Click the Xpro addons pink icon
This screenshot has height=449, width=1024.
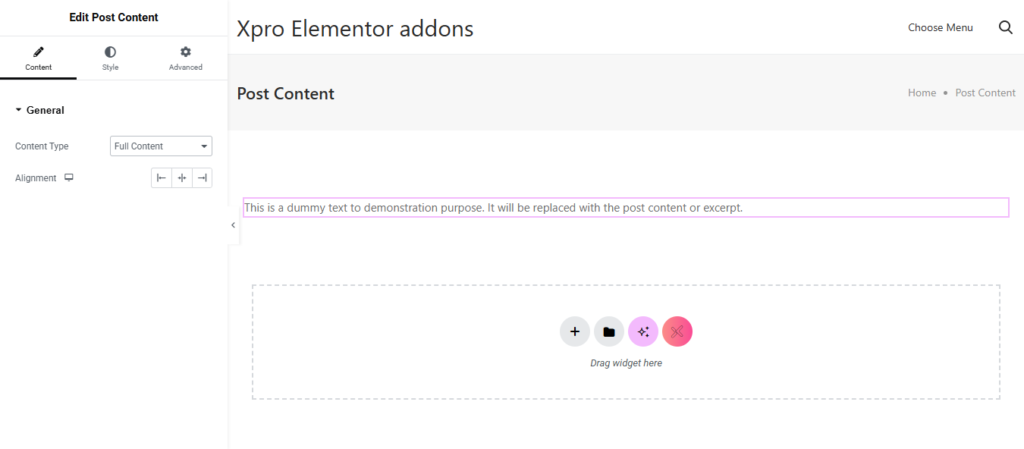(x=677, y=332)
